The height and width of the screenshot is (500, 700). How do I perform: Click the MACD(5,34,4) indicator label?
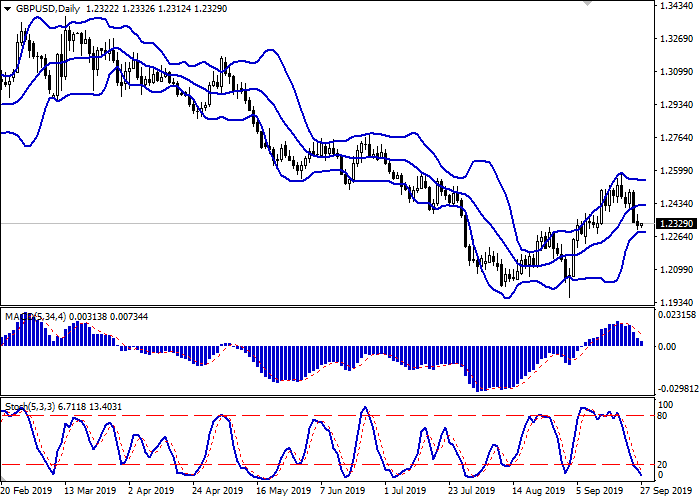click(37, 317)
